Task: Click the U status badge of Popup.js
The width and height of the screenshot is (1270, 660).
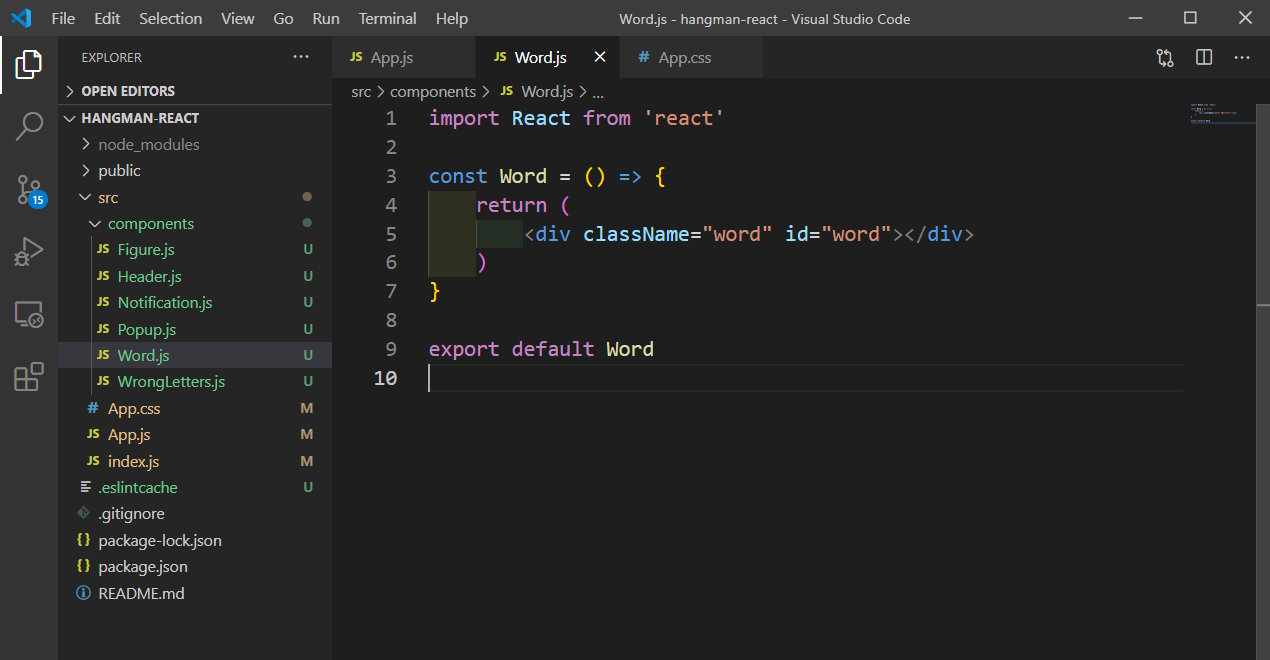Action: coord(308,329)
